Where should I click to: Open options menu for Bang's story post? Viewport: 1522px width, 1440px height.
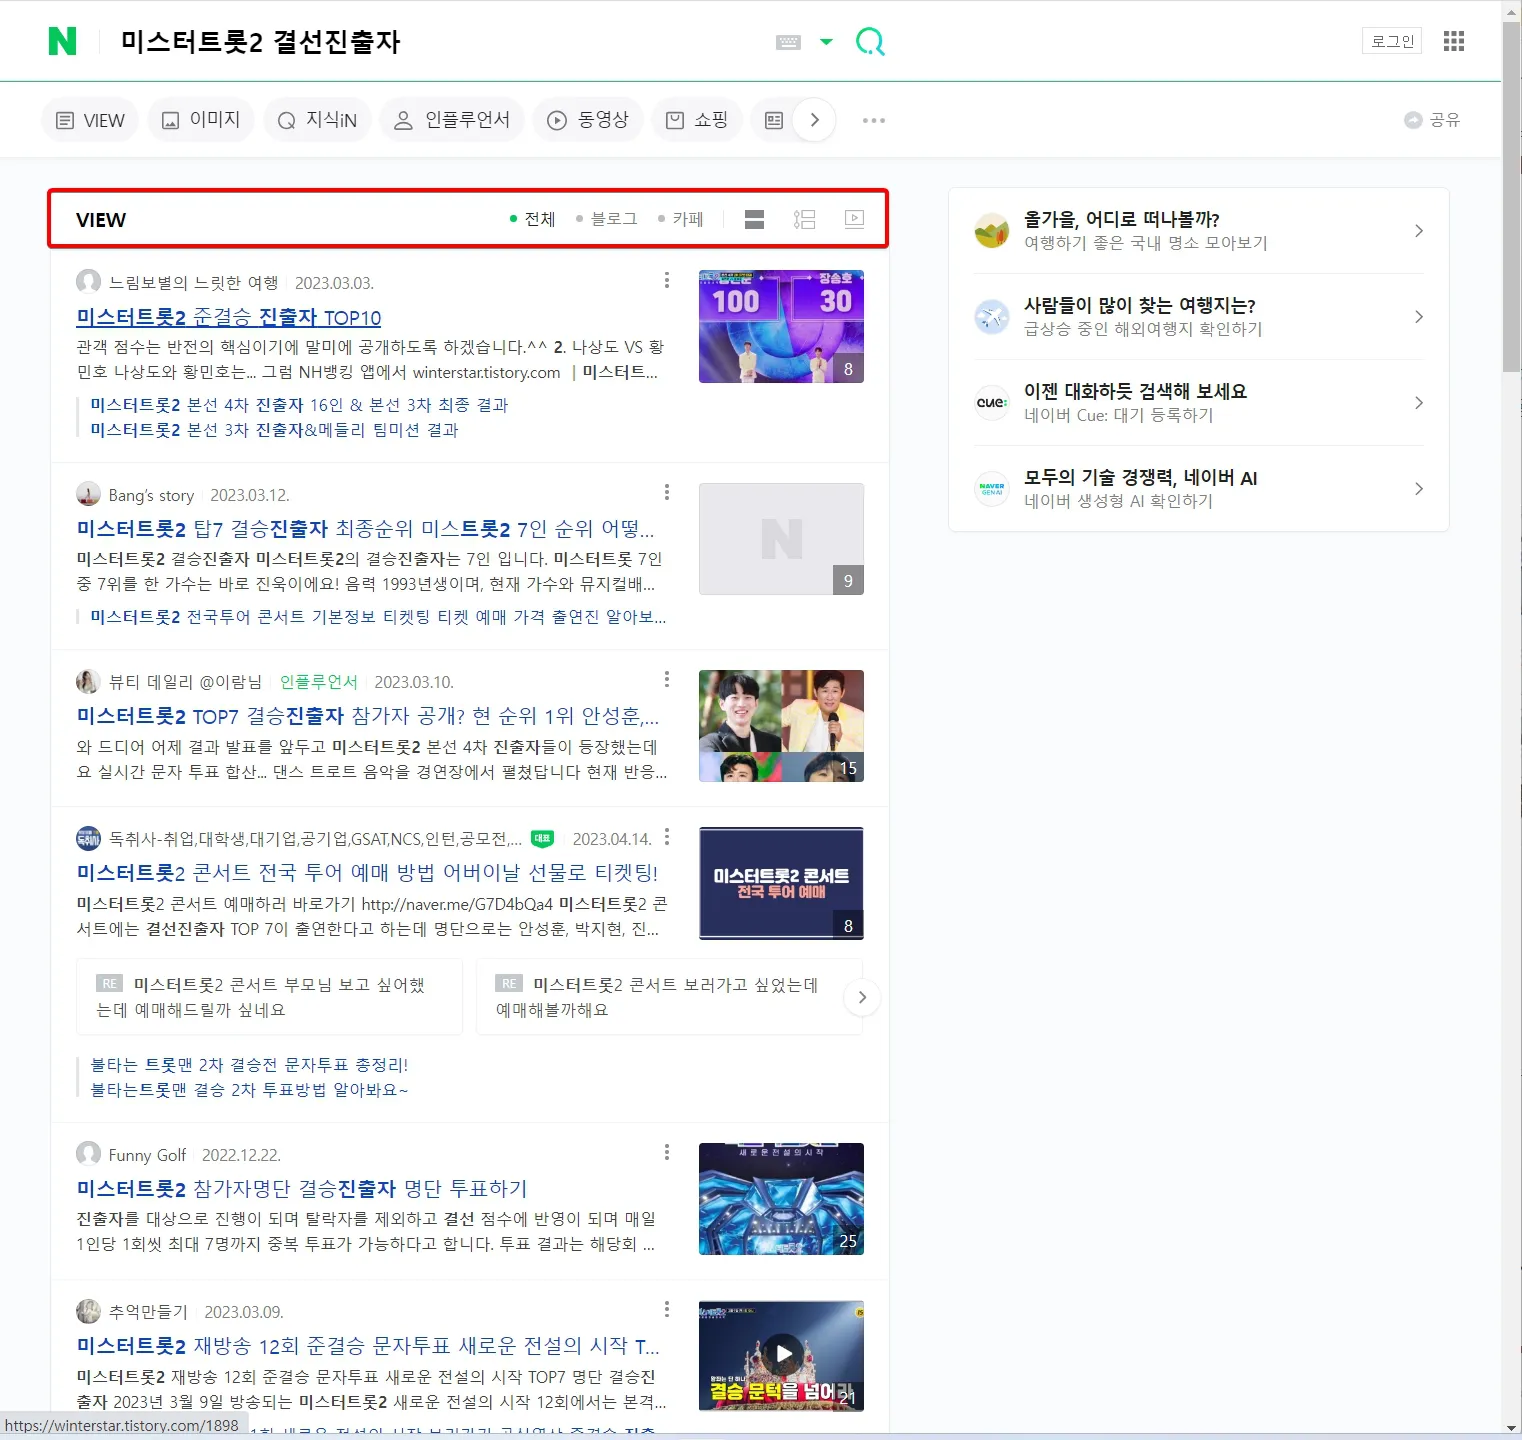(667, 492)
